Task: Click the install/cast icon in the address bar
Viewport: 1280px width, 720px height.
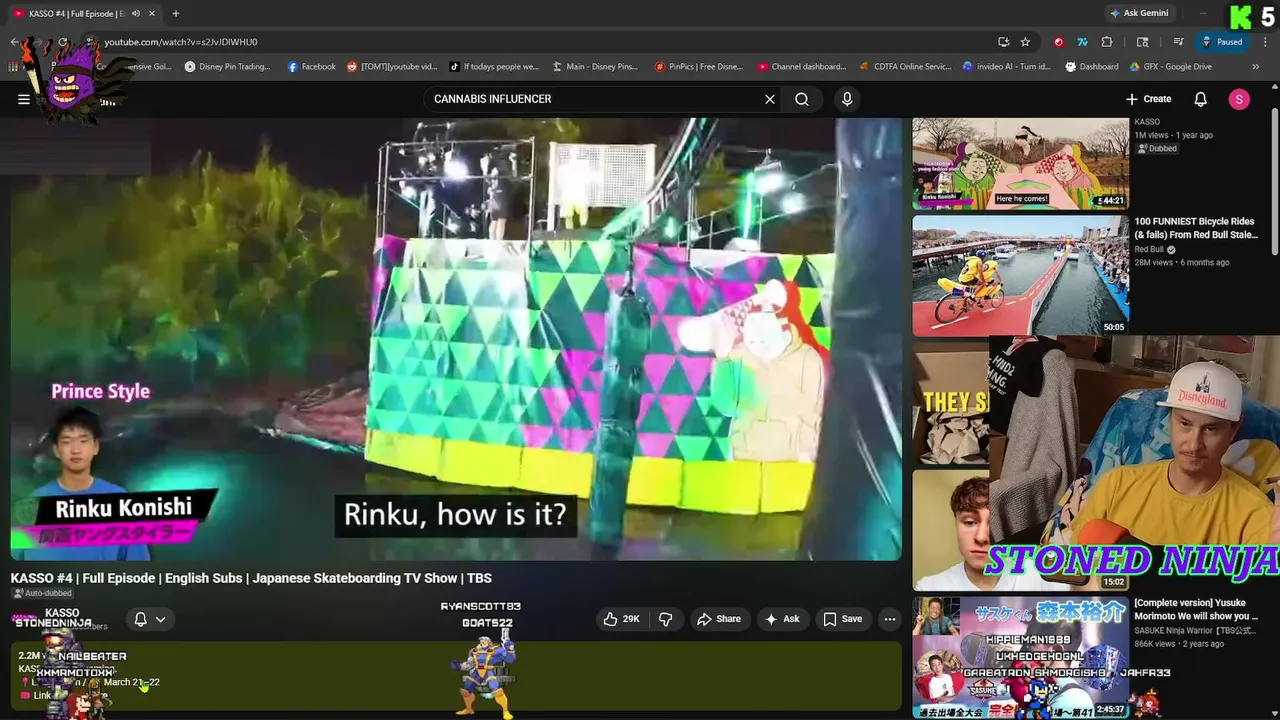Action: tap(1003, 42)
